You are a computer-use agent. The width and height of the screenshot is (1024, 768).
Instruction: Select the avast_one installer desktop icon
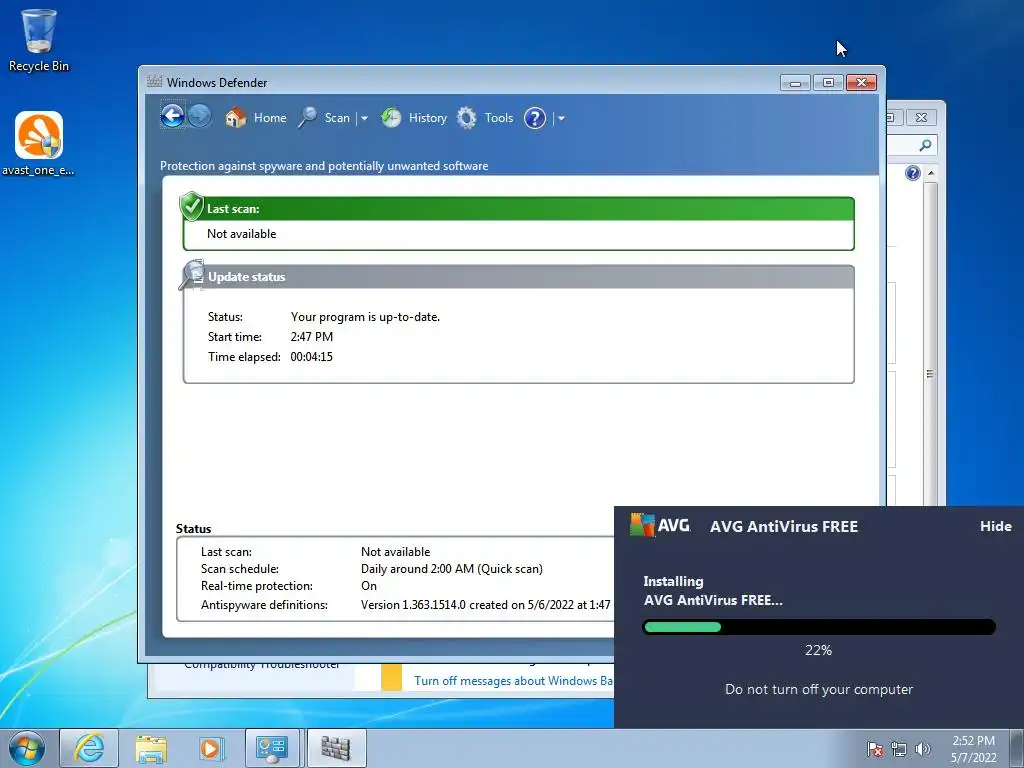pyautogui.click(x=39, y=144)
